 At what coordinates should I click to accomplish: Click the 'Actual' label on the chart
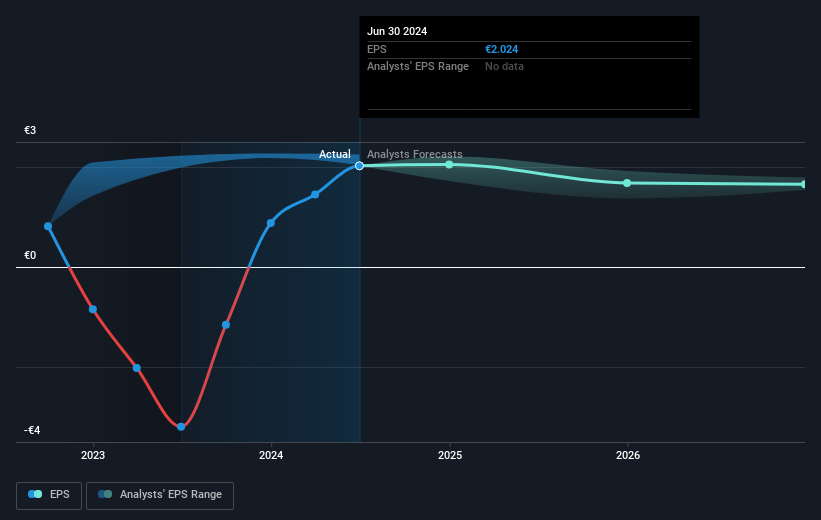point(335,154)
